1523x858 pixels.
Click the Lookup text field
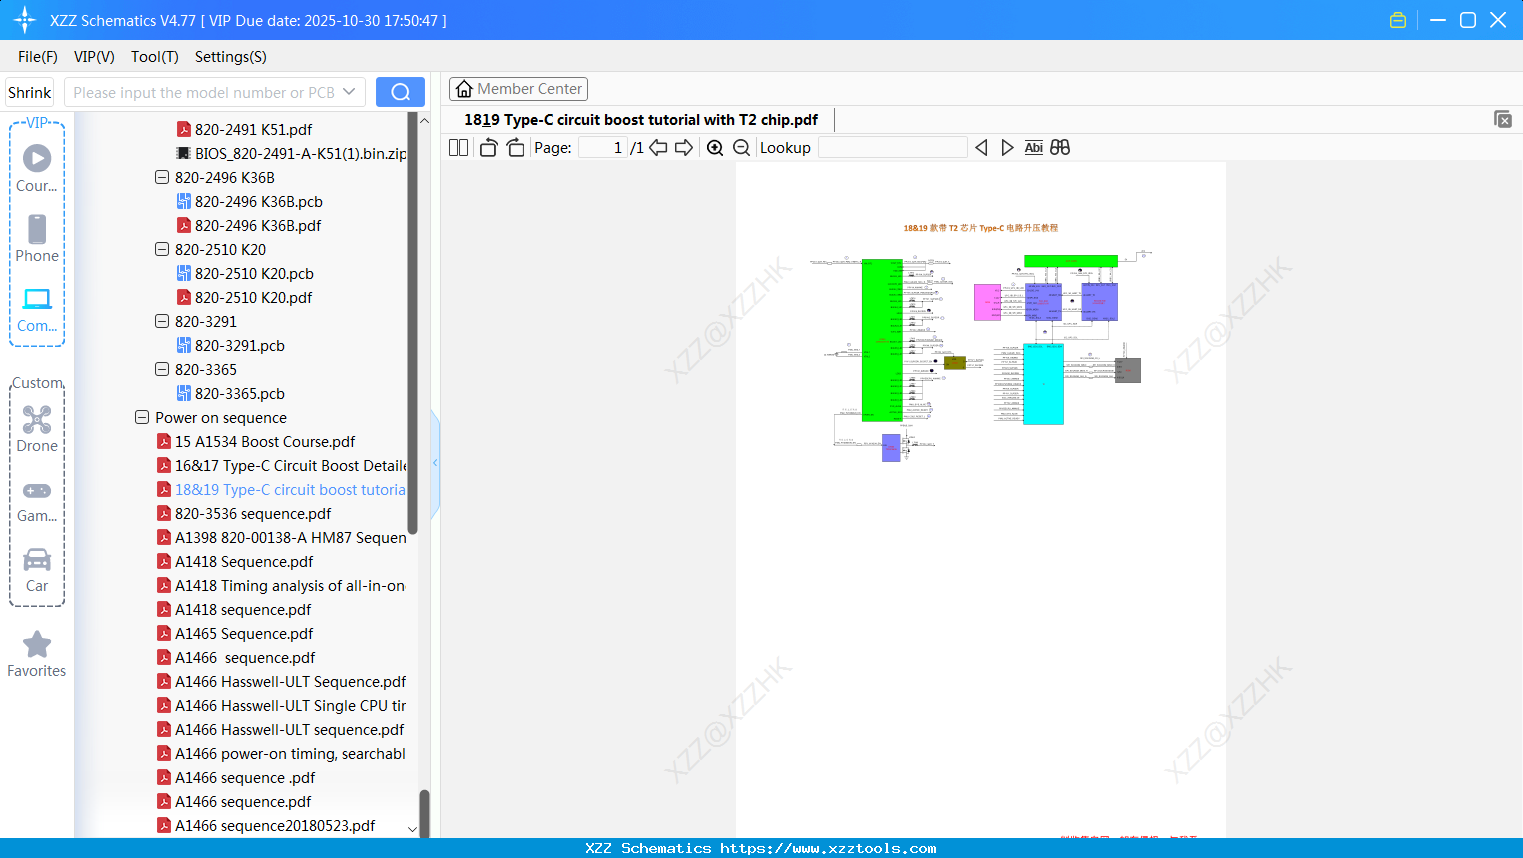click(x=893, y=148)
